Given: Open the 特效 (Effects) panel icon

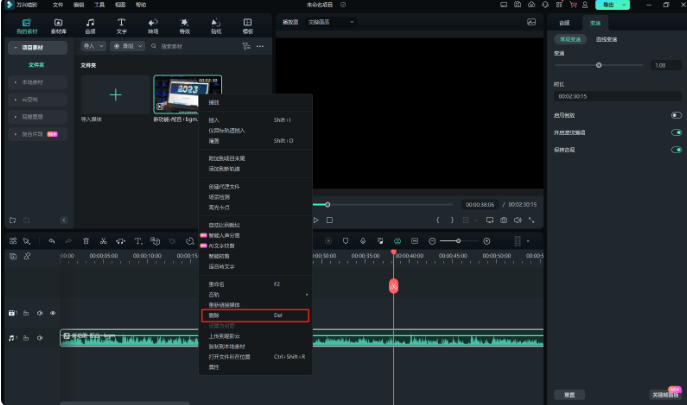Looking at the screenshot, I should [x=184, y=24].
